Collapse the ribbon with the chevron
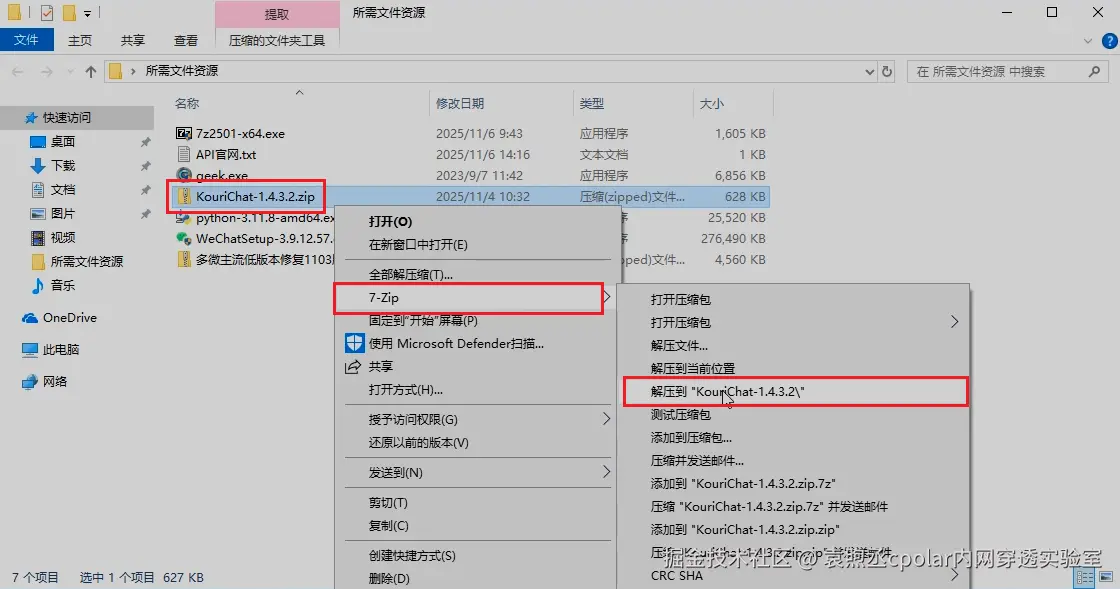The width and height of the screenshot is (1120, 589). [x=1088, y=41]
